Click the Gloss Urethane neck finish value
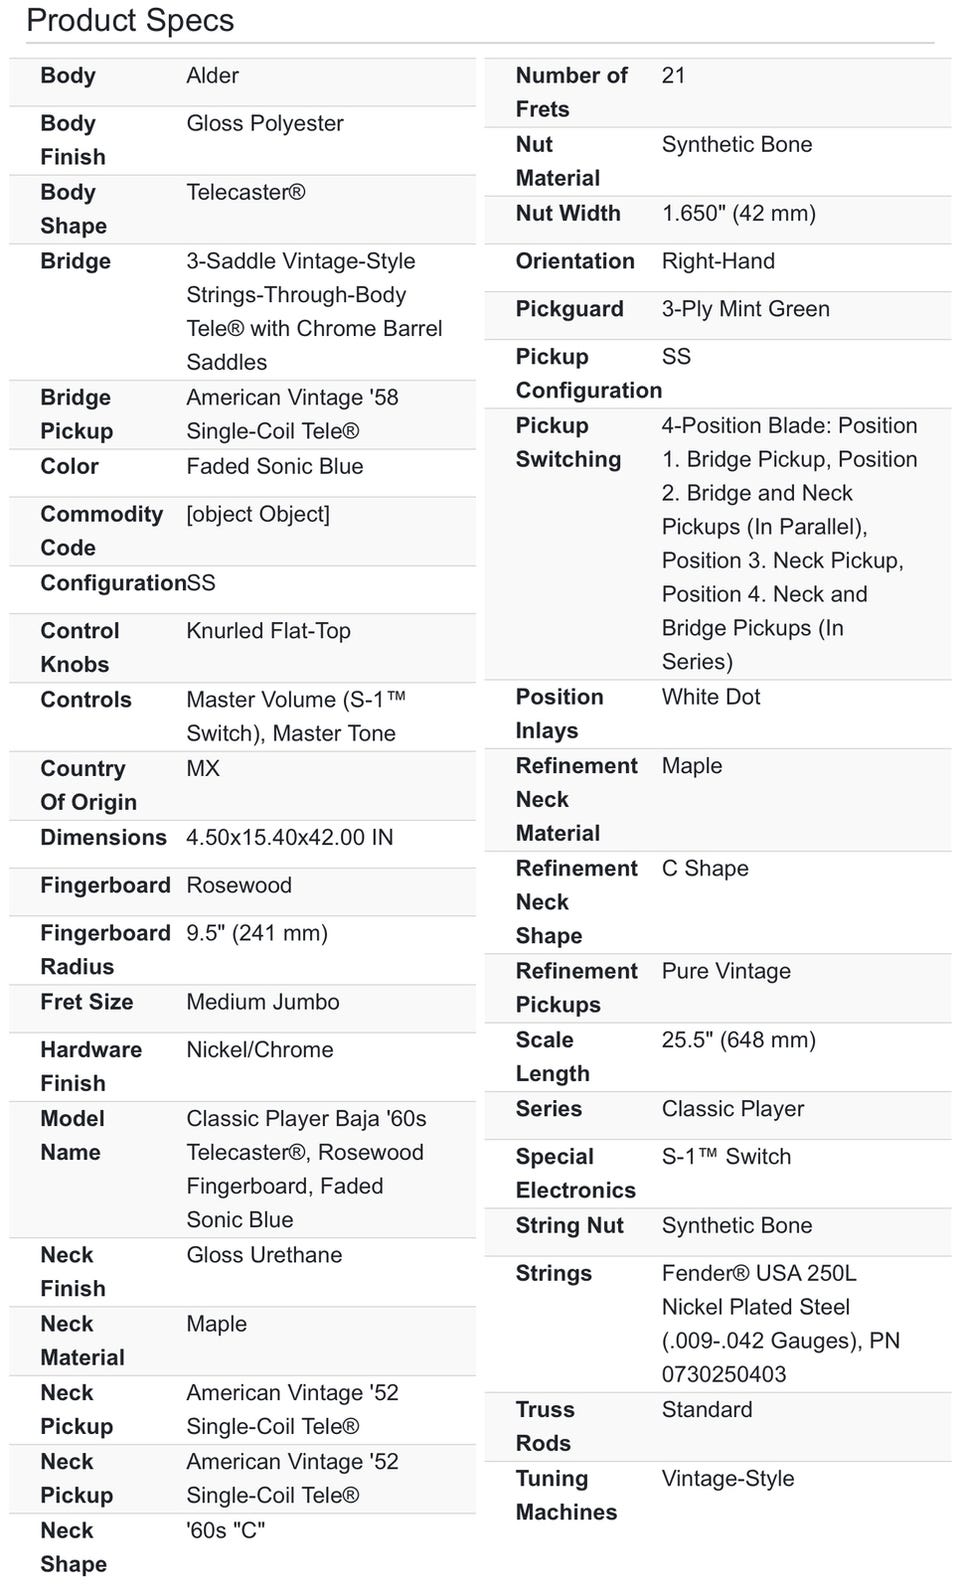This screenshot has width=960, height=1590. (264, 1256)
